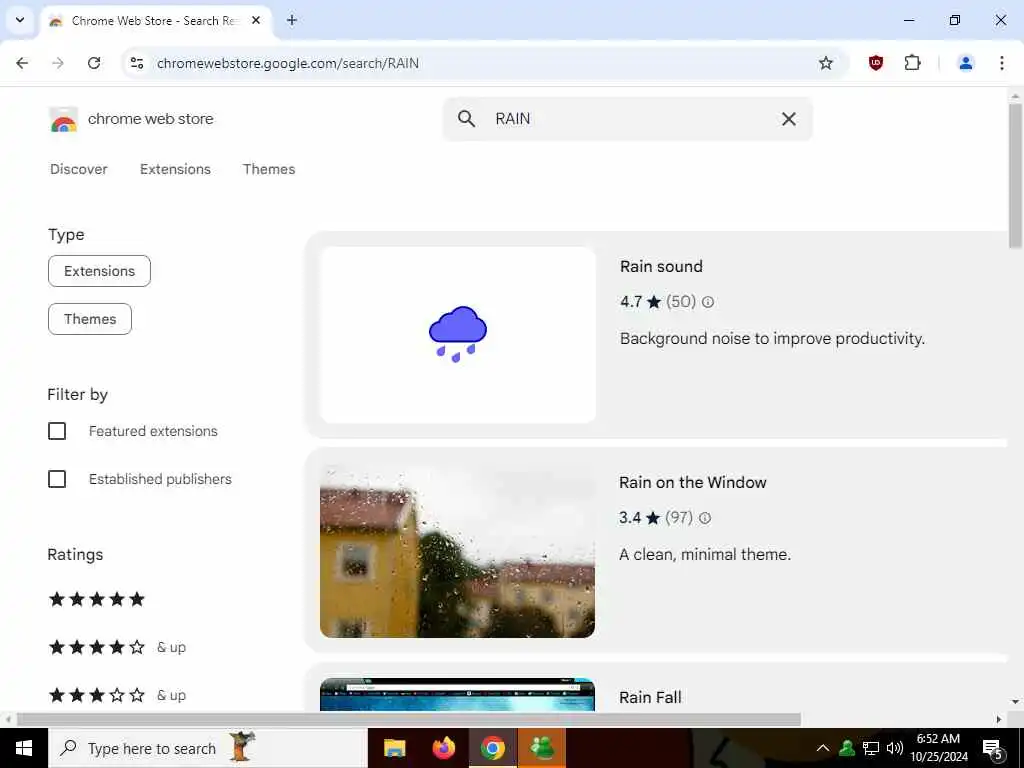Click info icon next to Rain sound rating

point(707,302)
